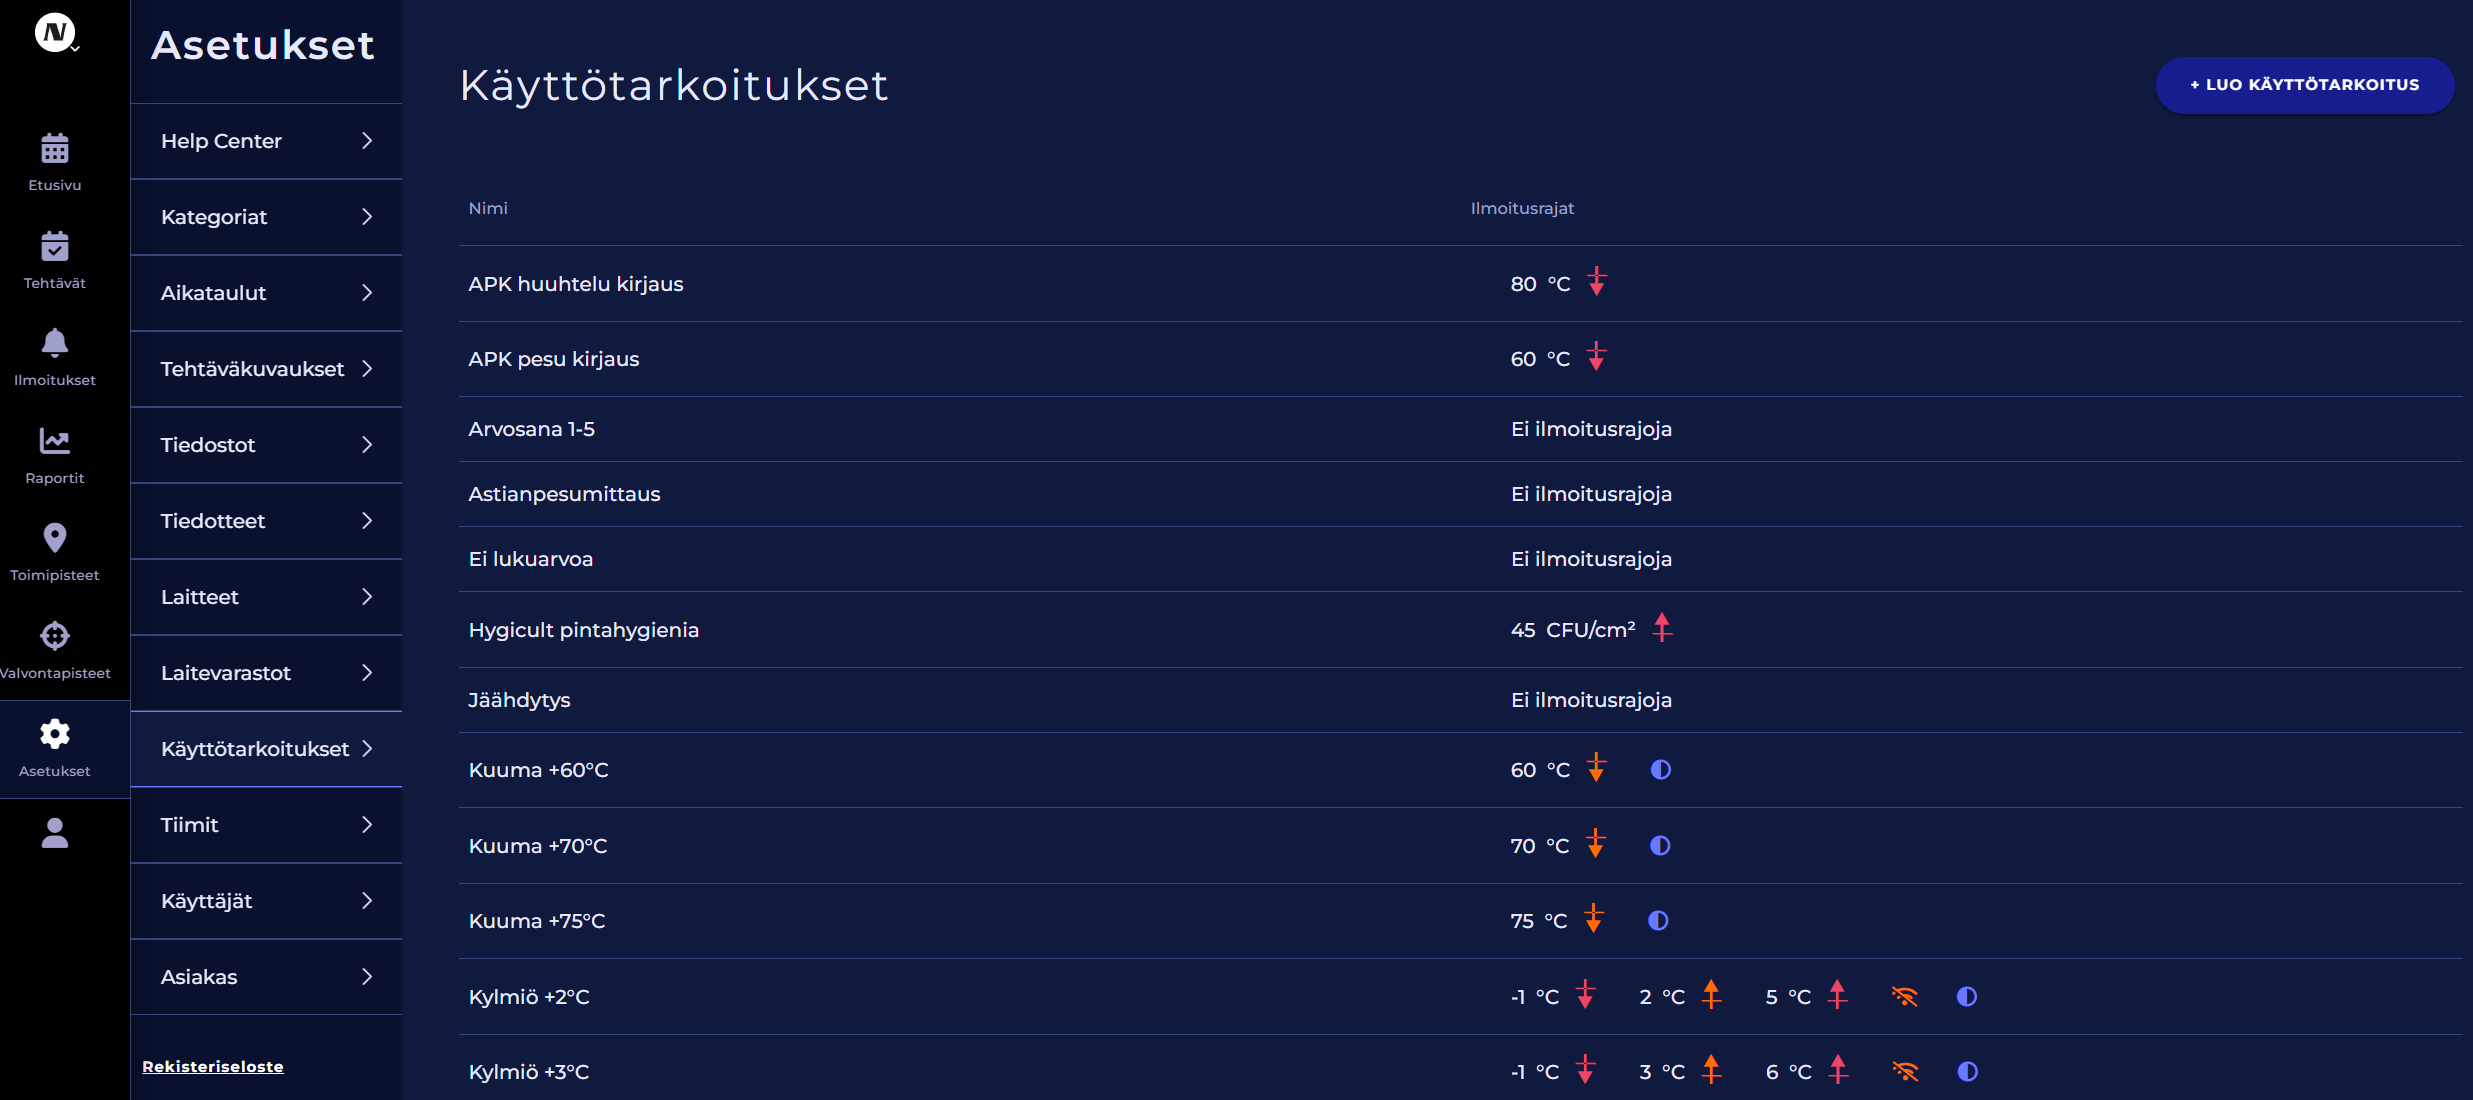
Task: Click half-circle indicator on Kylmiö +3°C row
Action: 1967,1071
